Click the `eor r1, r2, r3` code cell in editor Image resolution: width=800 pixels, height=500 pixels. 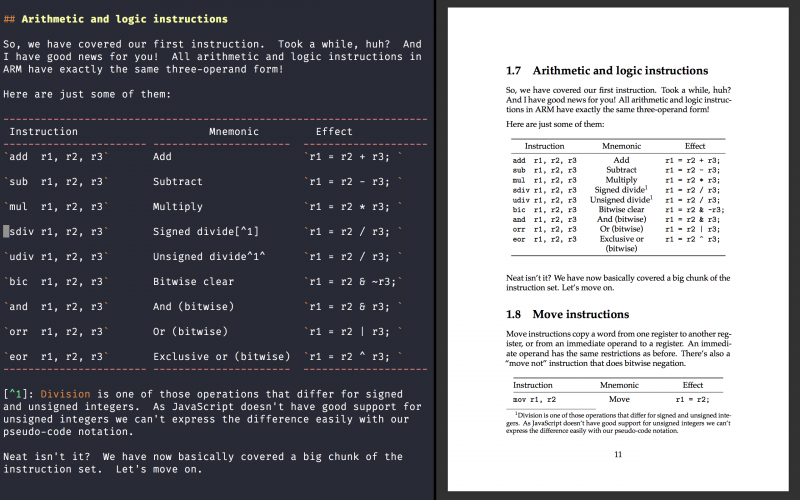56,357
